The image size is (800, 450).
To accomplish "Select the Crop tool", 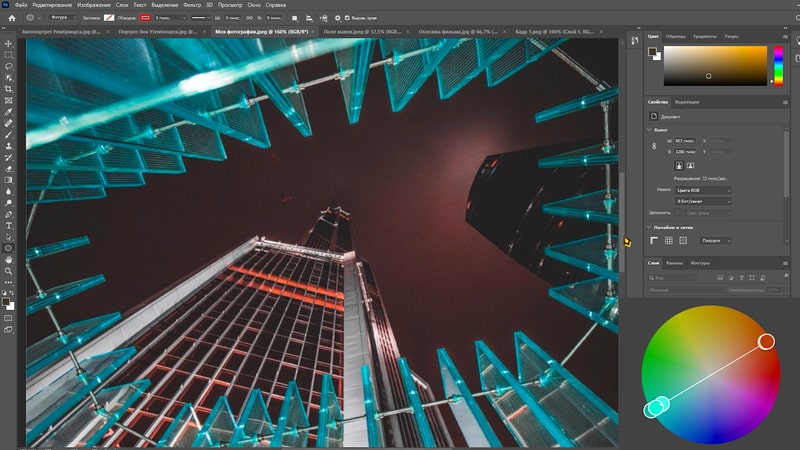I will (9, 89).
